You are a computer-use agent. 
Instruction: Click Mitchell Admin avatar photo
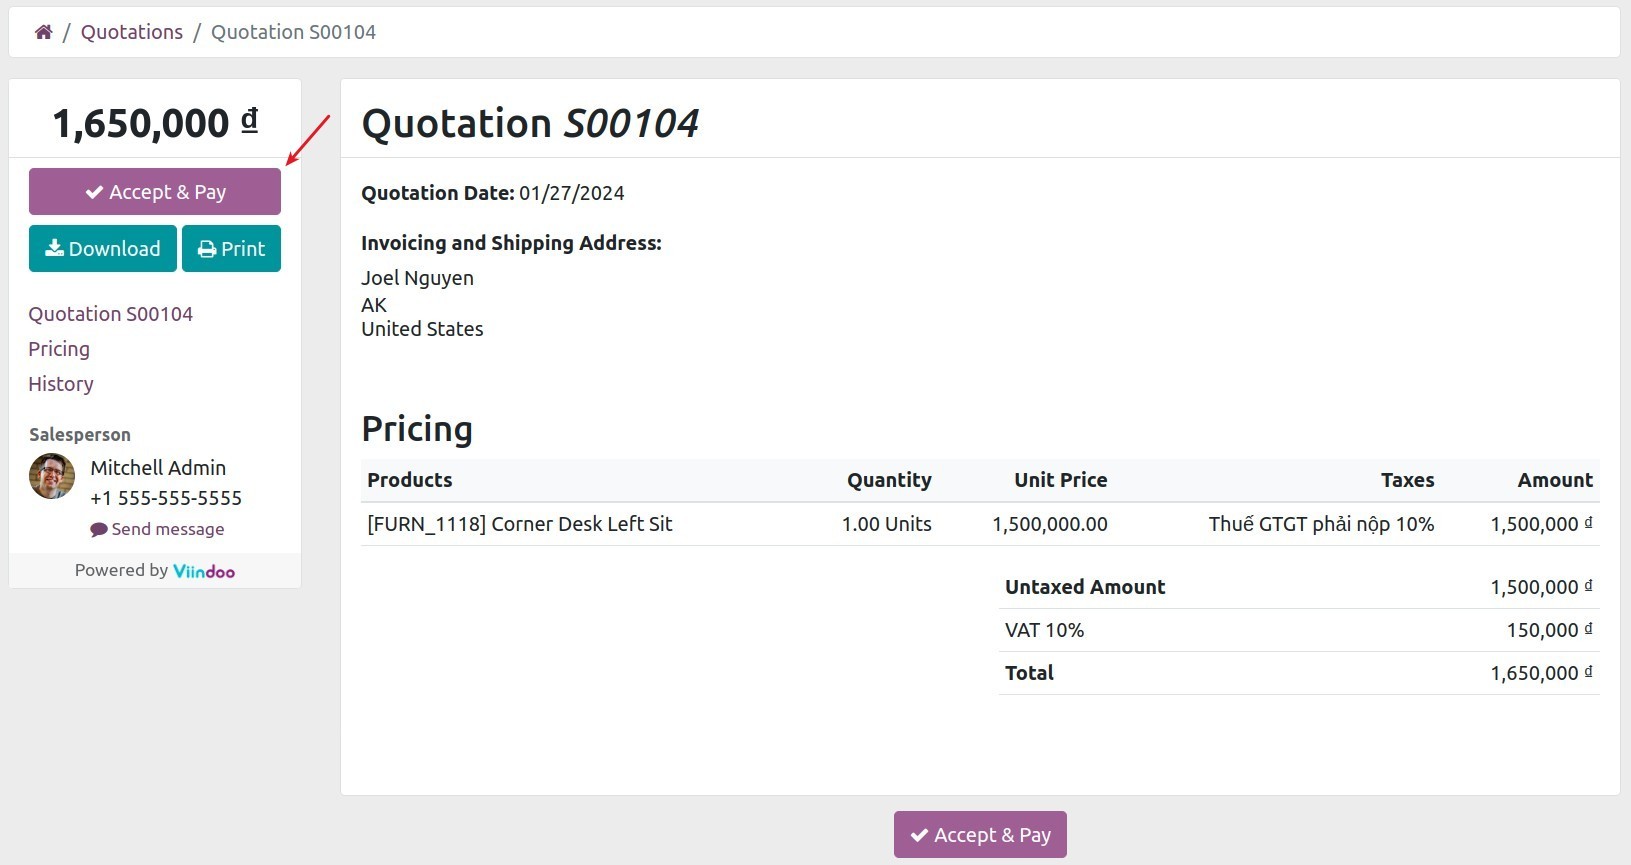click(x=52, y=476)
